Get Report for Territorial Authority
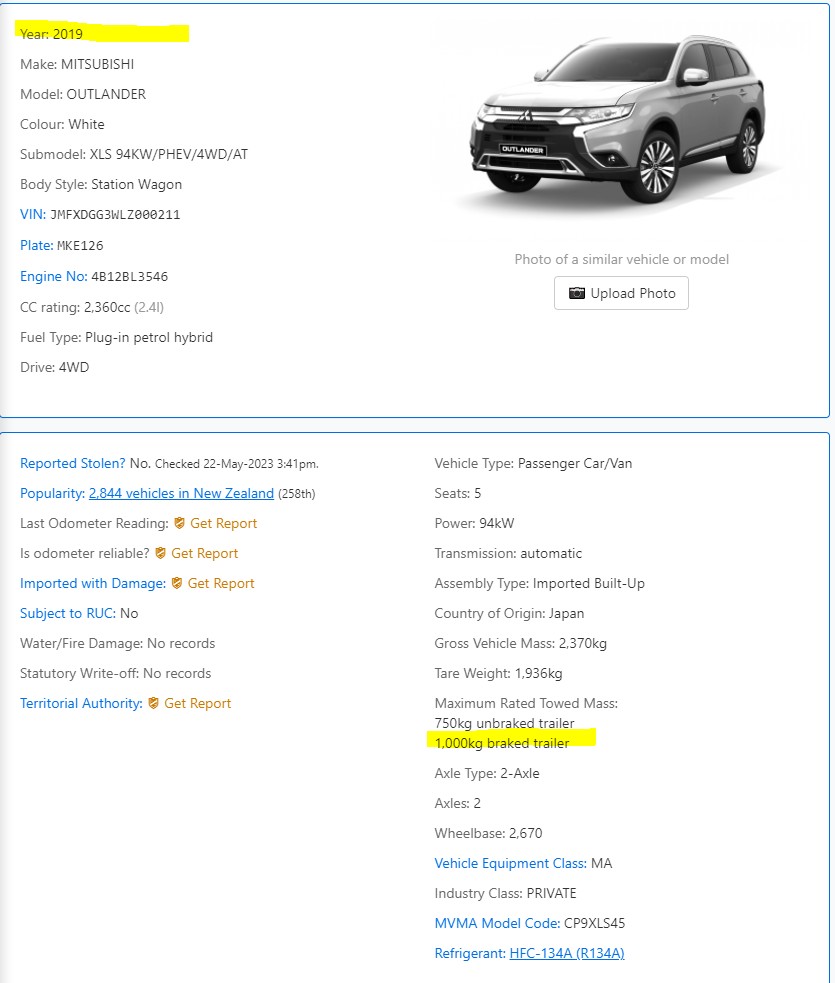The height and width of the screenshot is (983, 835). (x=197, y=703)
